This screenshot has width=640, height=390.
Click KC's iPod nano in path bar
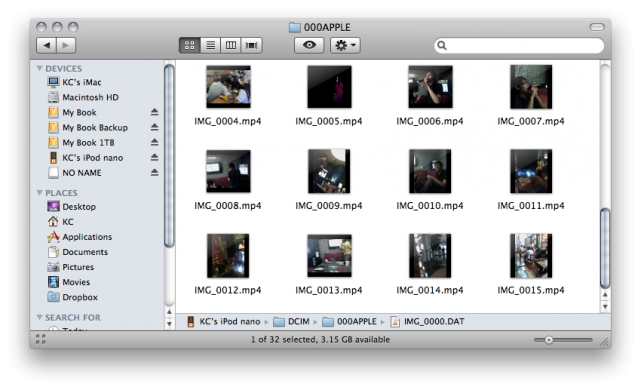(224, 321)
